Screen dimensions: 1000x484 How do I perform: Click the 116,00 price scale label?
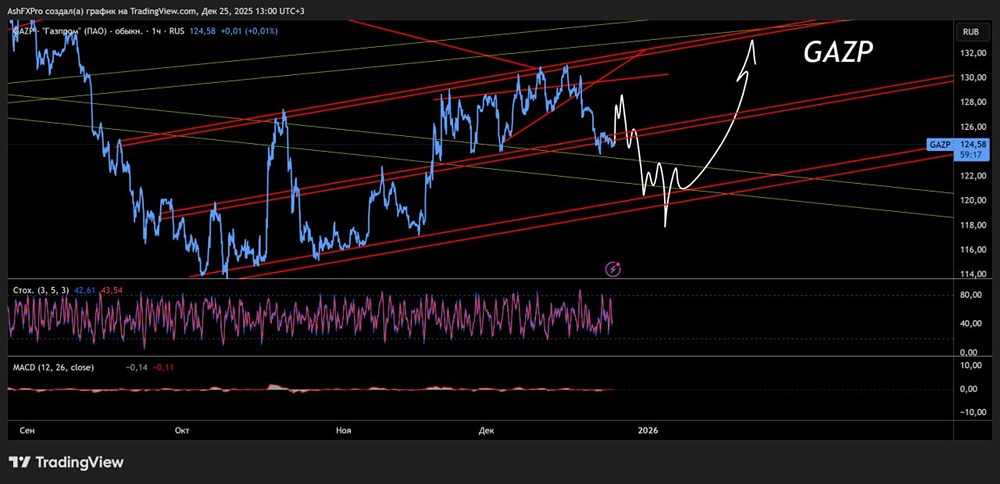[x=972, y=249]
